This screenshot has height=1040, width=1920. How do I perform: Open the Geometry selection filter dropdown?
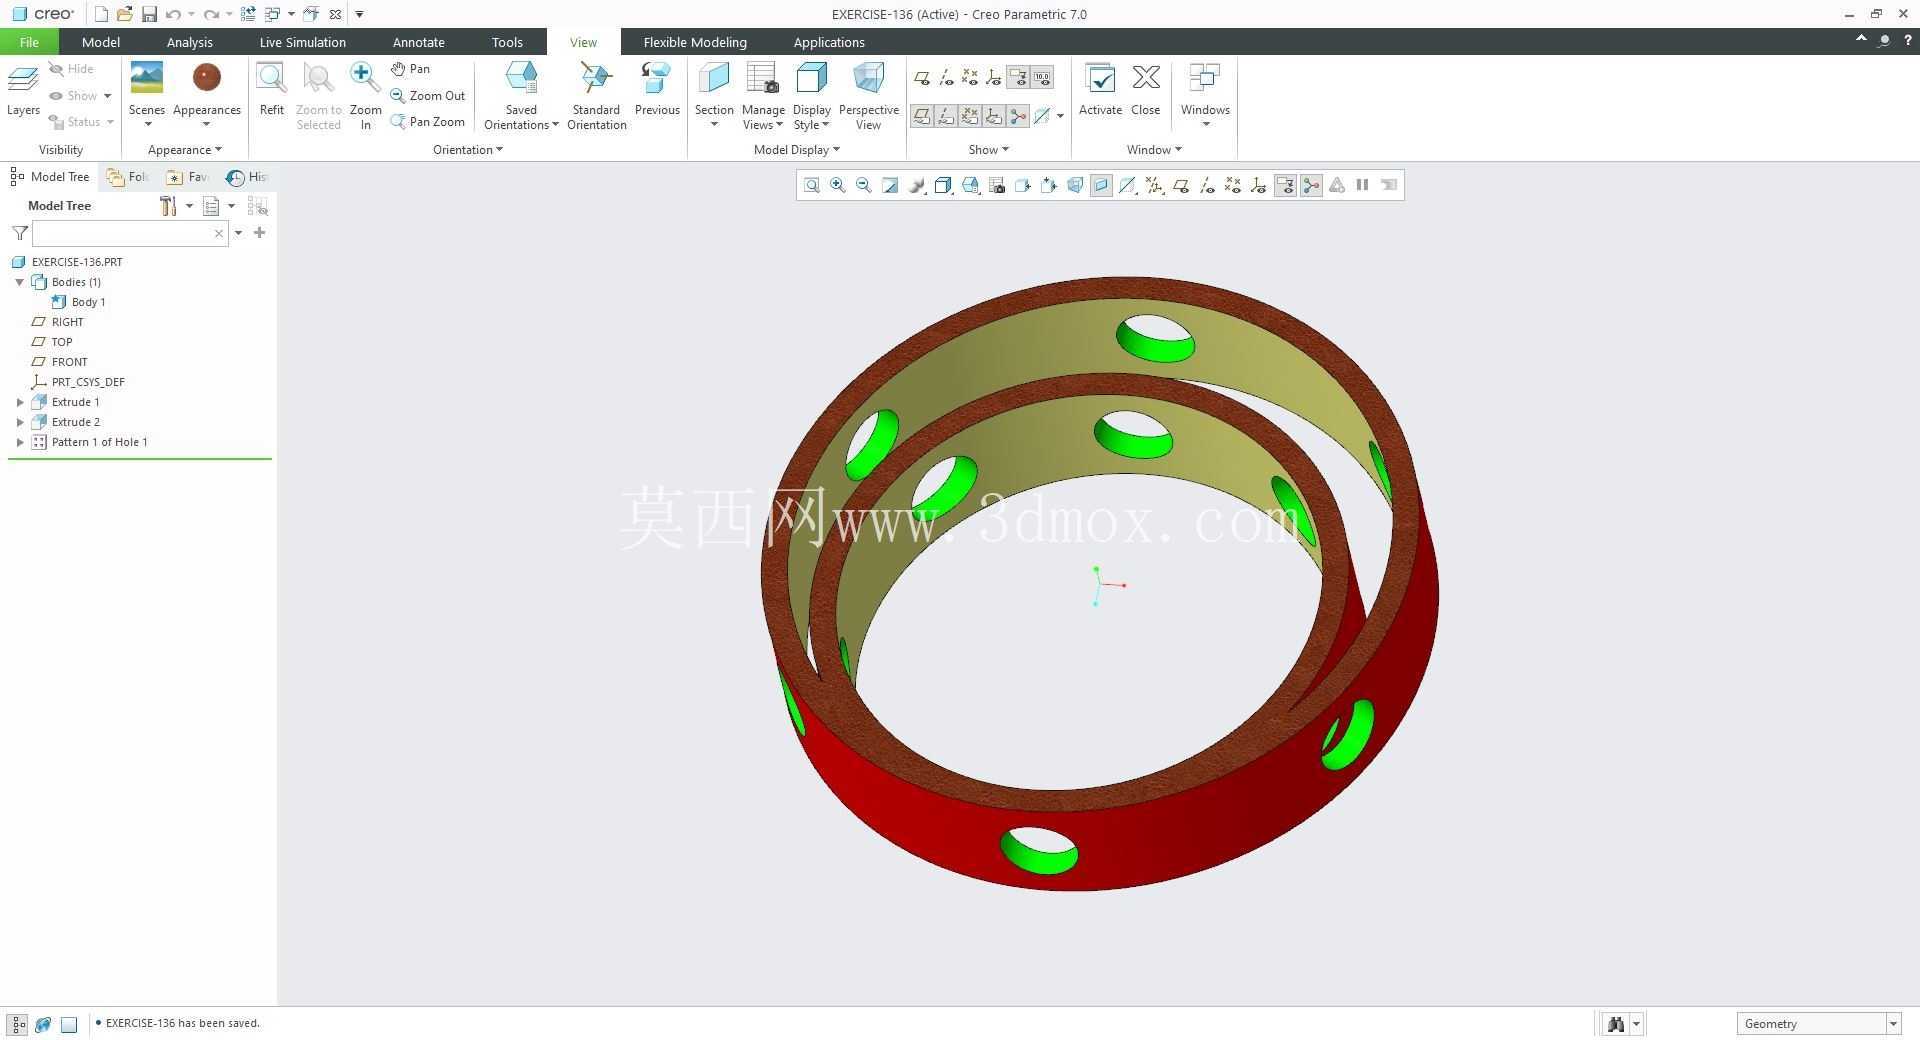[x=1892, y=1024]
